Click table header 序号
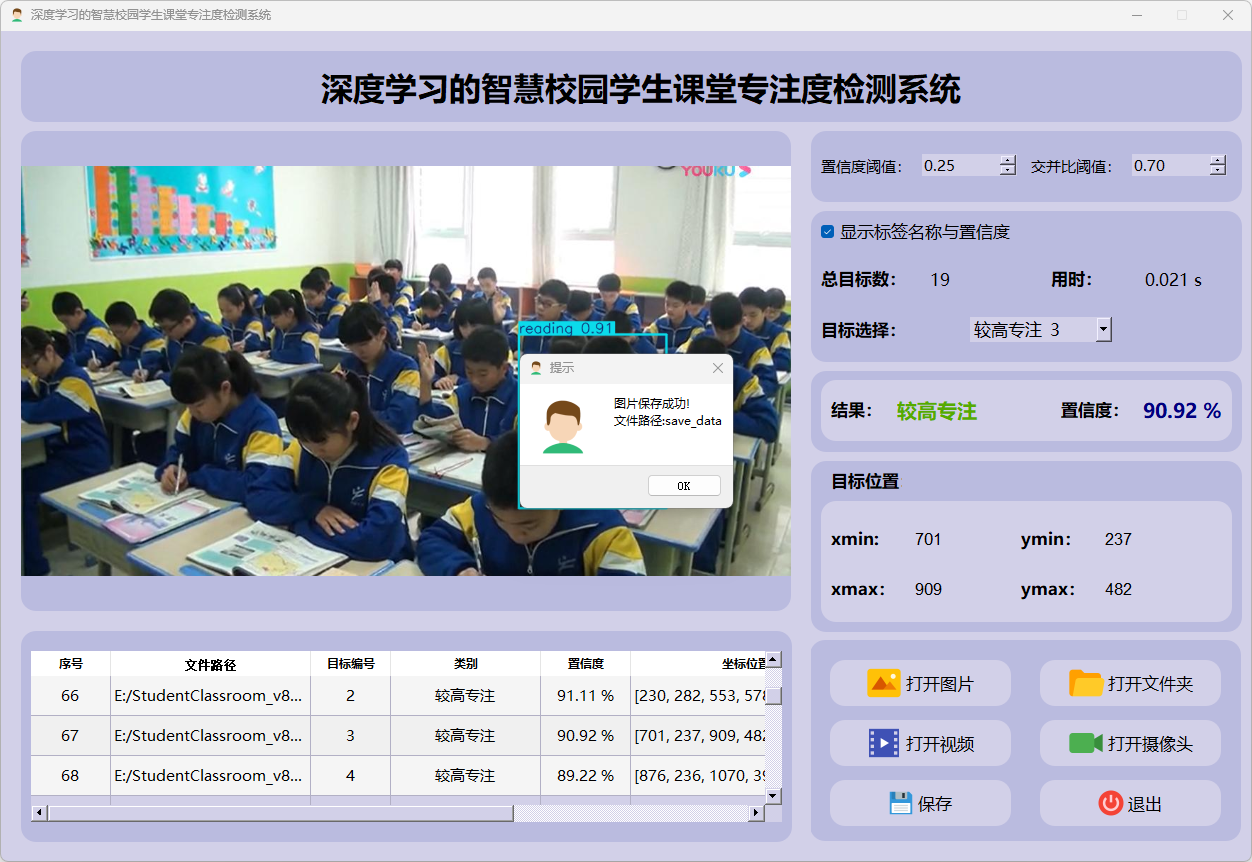Image resolution: width=1252 pixels, height=862 pixels. 70,664
